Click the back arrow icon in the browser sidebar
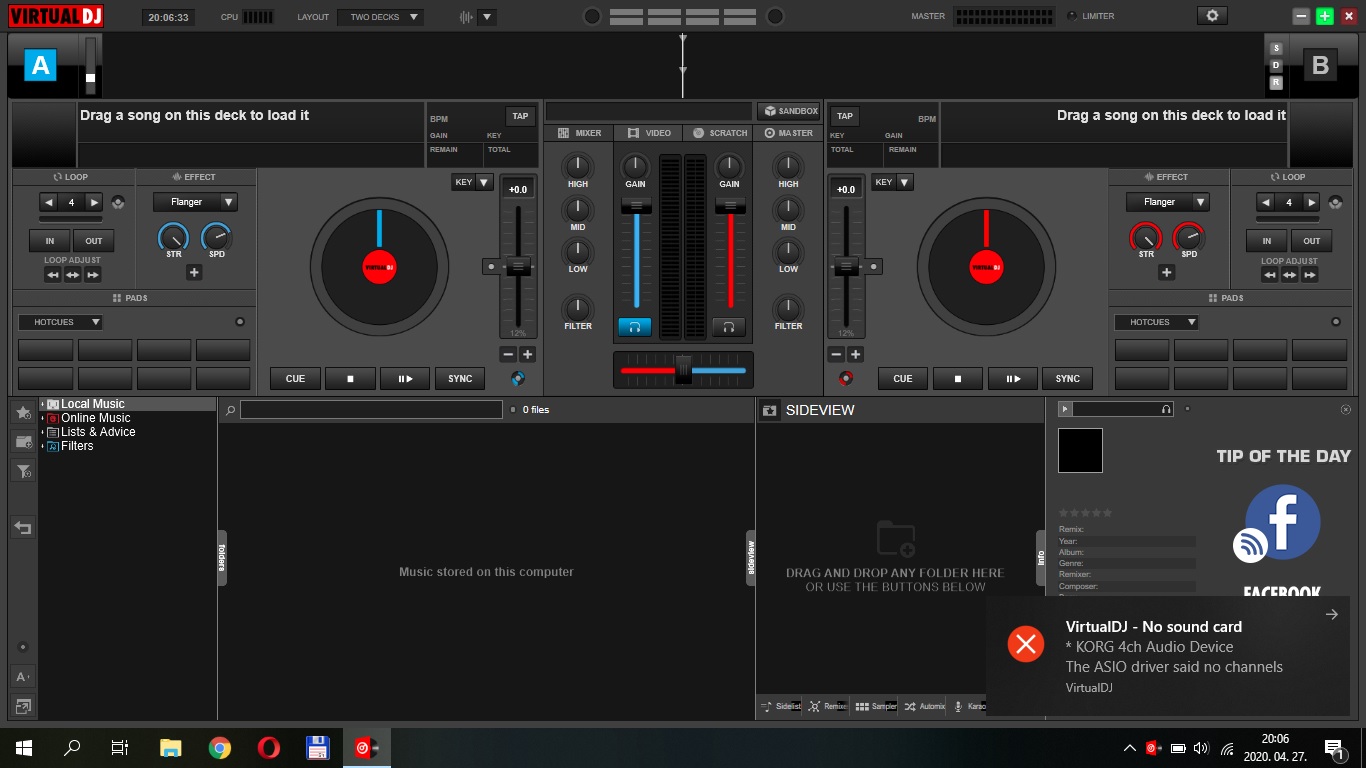 [23, 528]
